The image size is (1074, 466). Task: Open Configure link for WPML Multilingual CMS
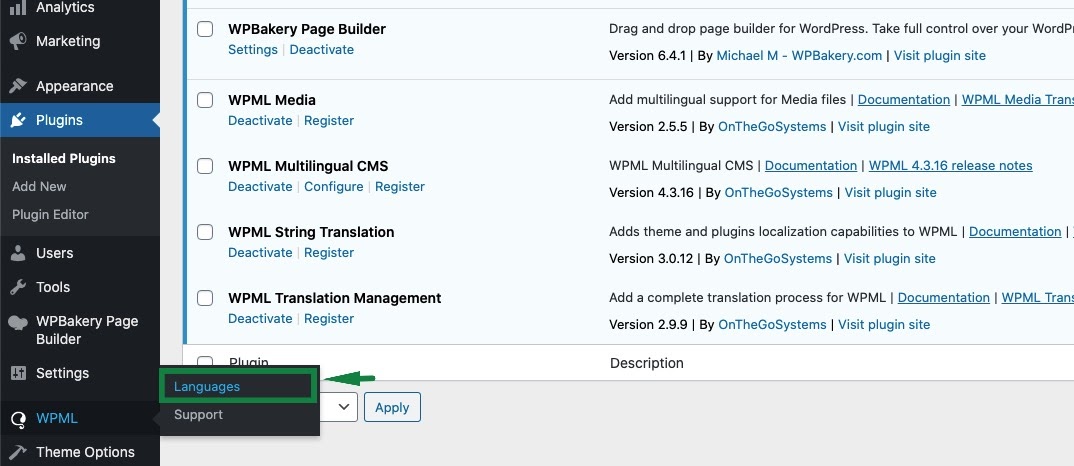pos(334,187)
